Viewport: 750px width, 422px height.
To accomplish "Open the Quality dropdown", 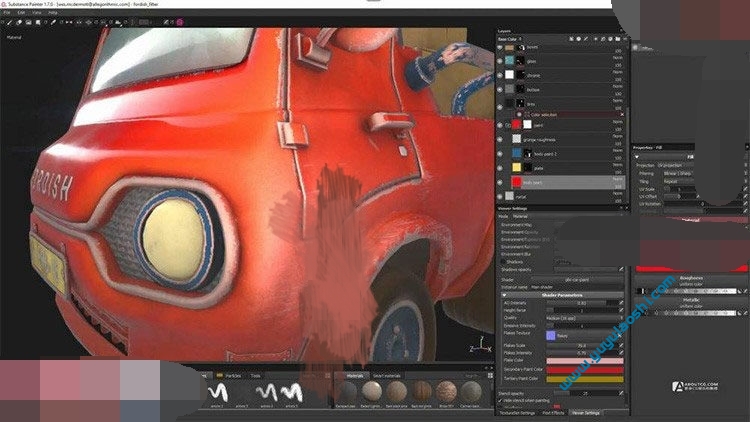I will [585, 318].
